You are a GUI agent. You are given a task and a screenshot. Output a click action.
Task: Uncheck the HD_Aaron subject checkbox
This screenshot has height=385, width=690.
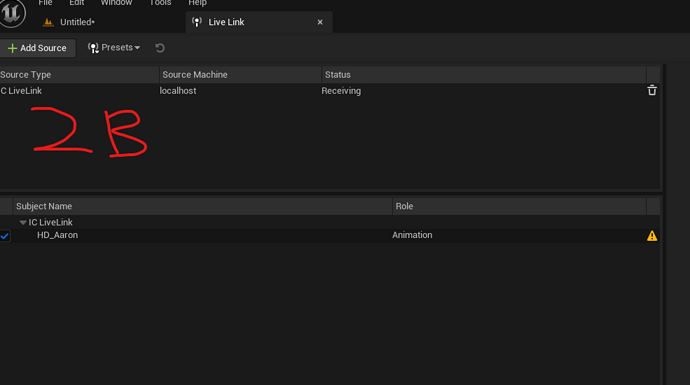(x=5, y=236)
